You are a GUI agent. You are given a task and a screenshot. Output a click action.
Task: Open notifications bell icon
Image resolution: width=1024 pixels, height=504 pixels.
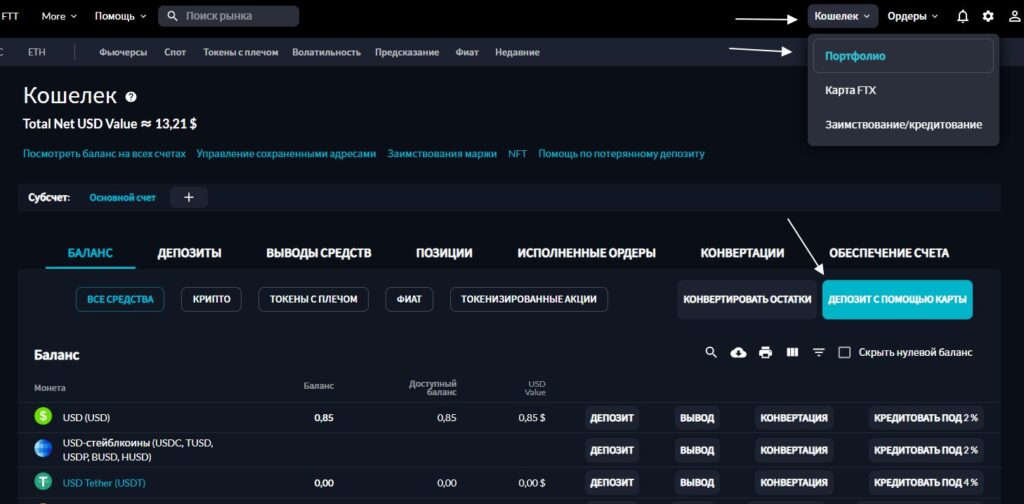[962, 16]
